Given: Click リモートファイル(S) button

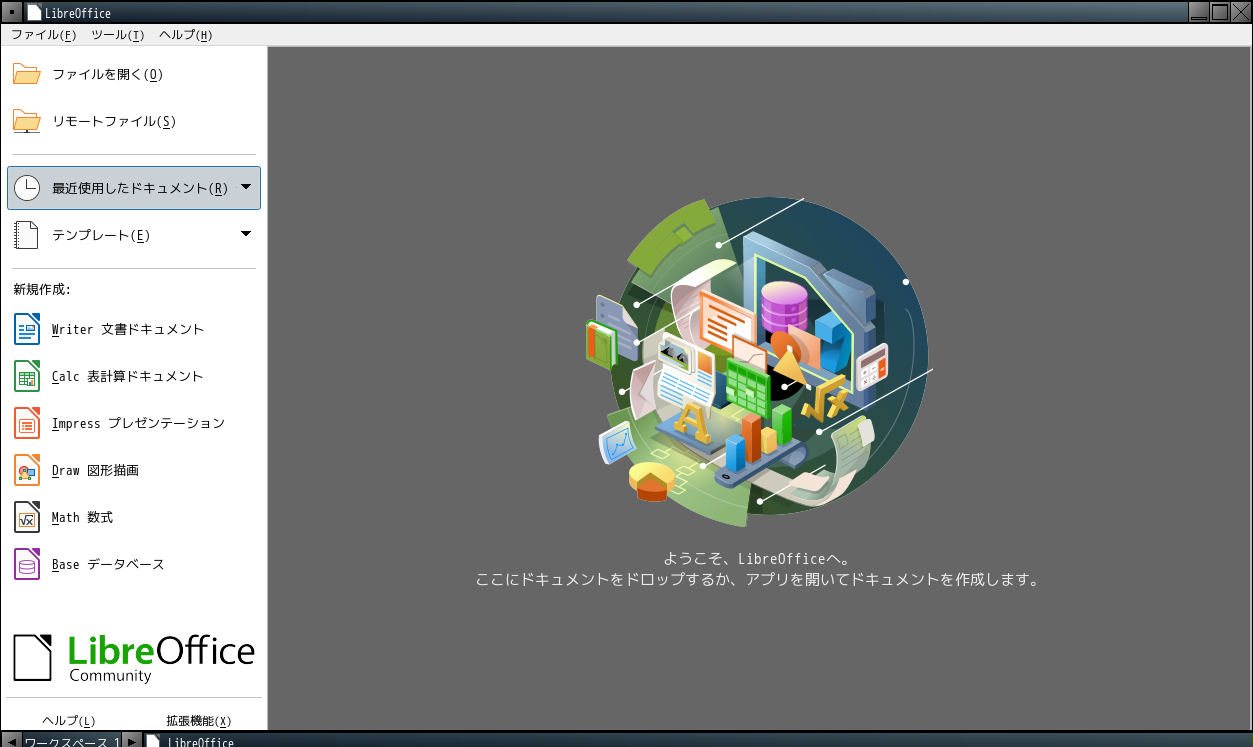Looking at the screenshot, I should (x=134, y=121).
